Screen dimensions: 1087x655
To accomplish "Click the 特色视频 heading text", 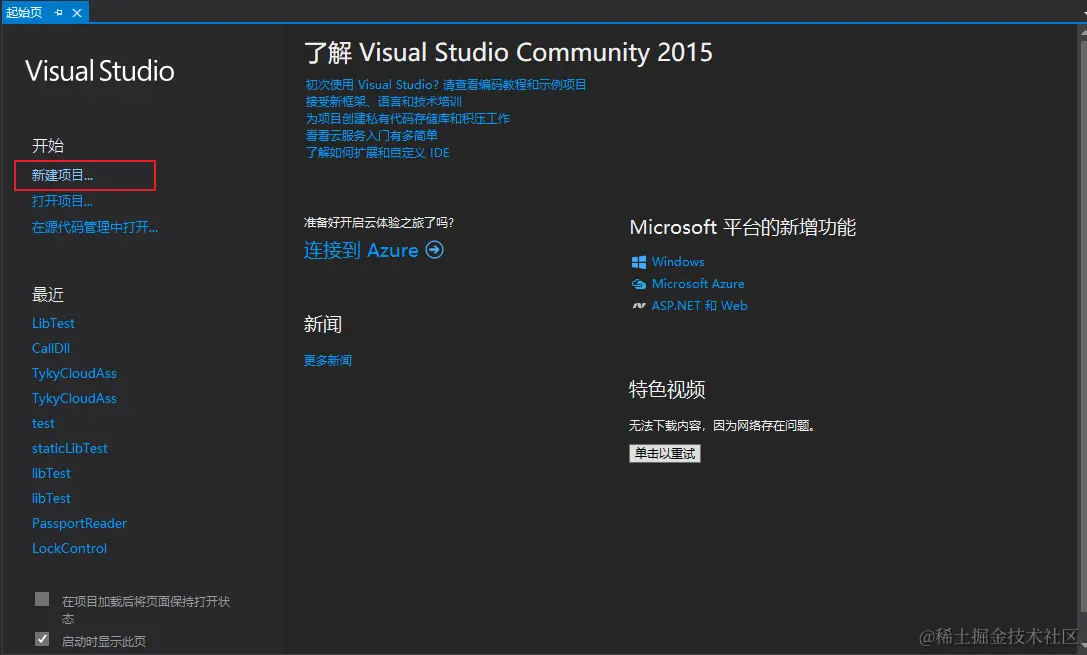I will tap(667, 390).
